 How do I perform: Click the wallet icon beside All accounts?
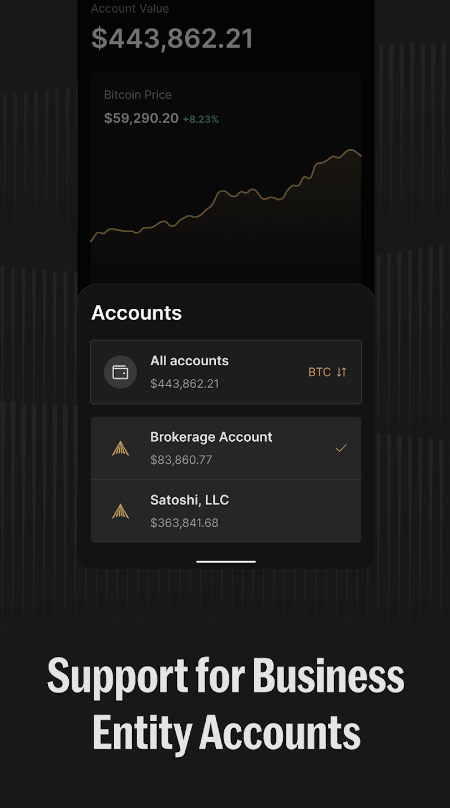pyautogui.click(x=120, y=372)
